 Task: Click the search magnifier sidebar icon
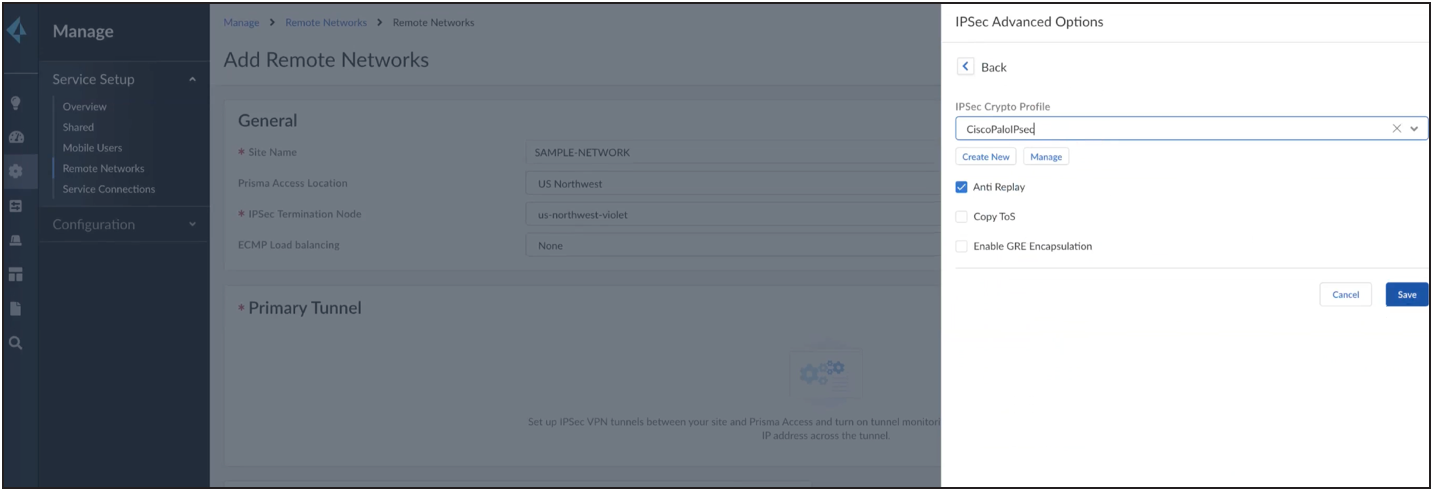(17, 343)
